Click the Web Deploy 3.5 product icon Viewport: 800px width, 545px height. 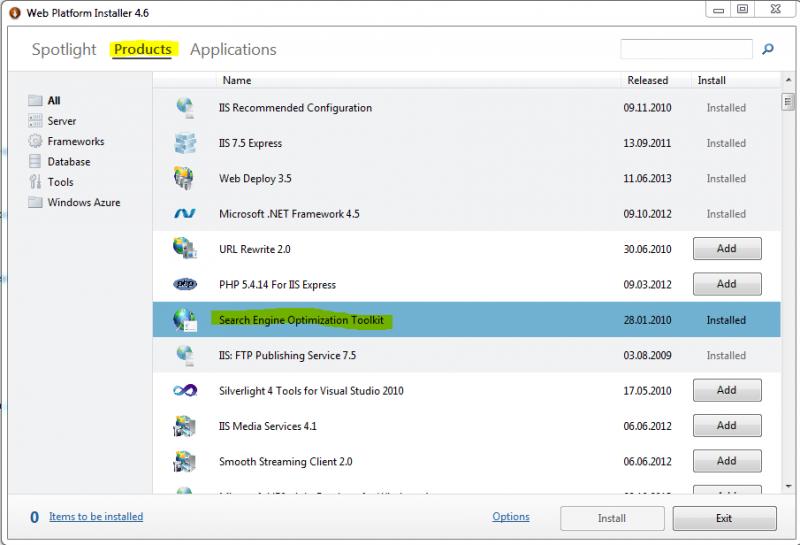coord(184,178)
